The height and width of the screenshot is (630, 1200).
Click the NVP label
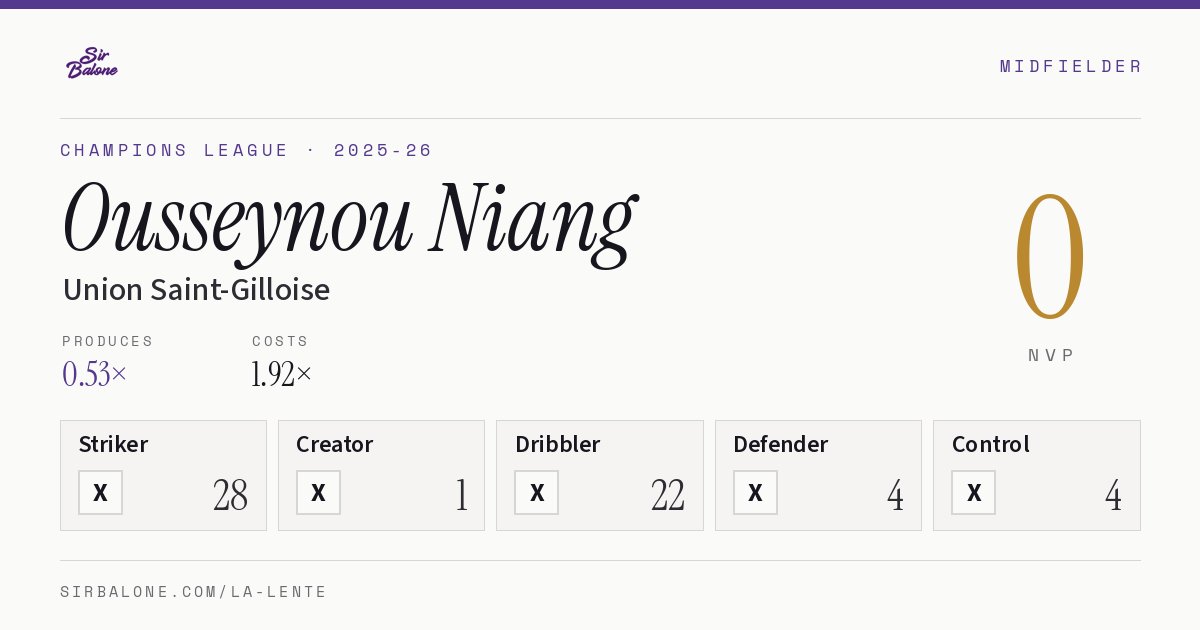[1051, 355]
